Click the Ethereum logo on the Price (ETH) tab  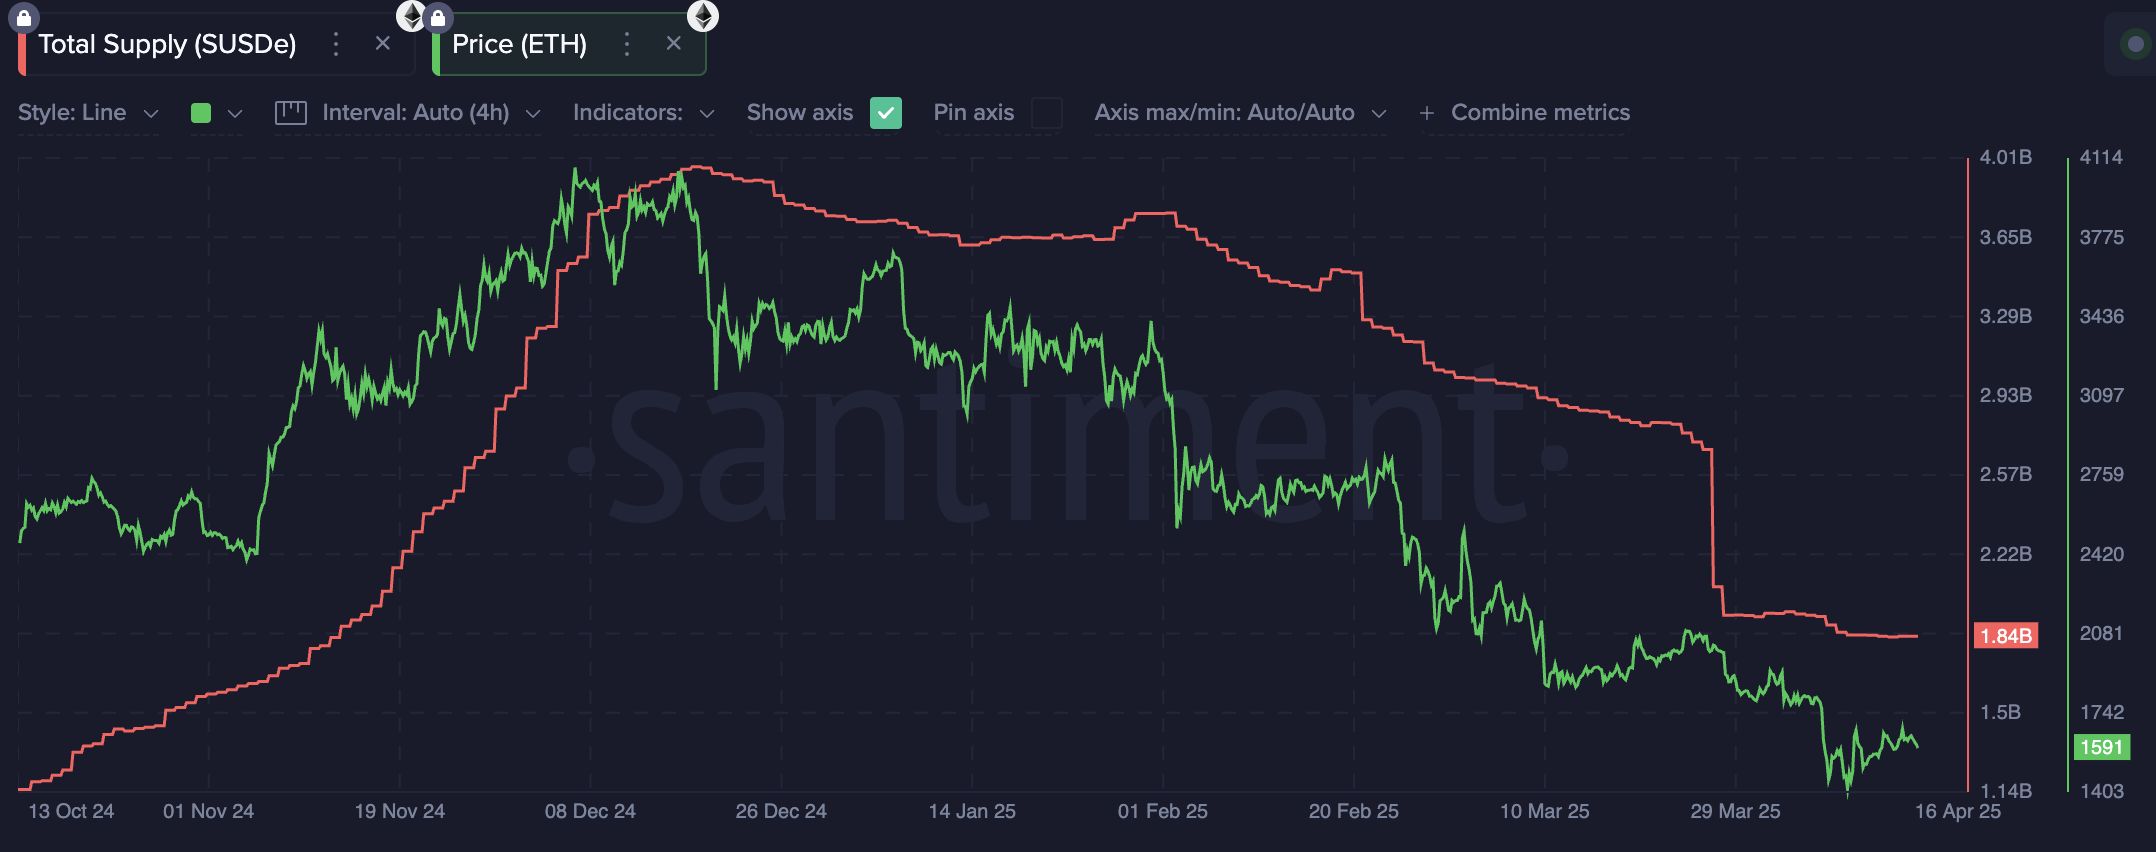[x=703, y=15]
